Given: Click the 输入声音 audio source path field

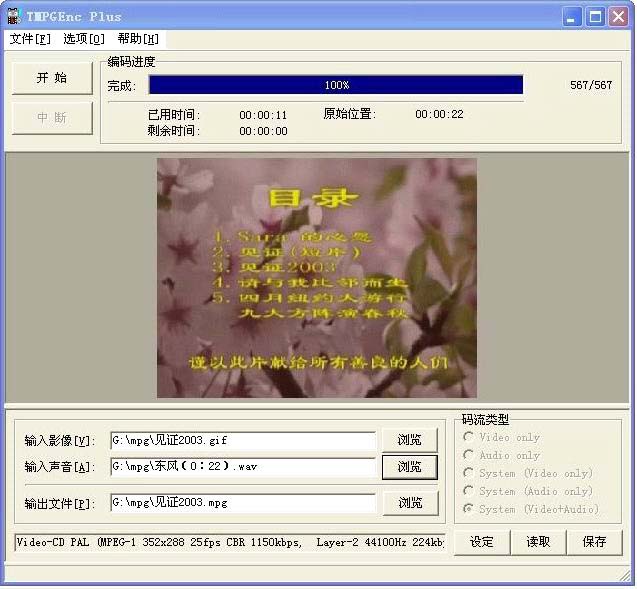Looking at the screenshot, I should [x=243, y=466].
